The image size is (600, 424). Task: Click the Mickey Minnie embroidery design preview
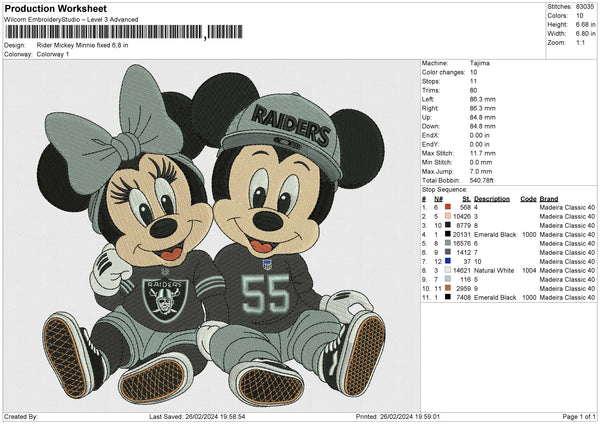(x=212, y=235)
